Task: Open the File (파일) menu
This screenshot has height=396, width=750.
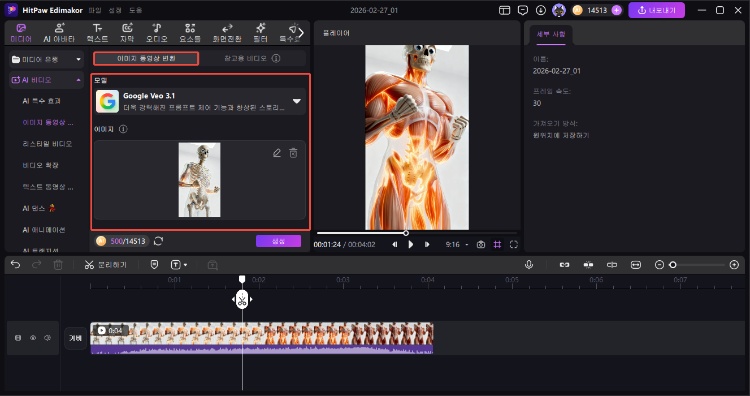Action: point(95,10)
